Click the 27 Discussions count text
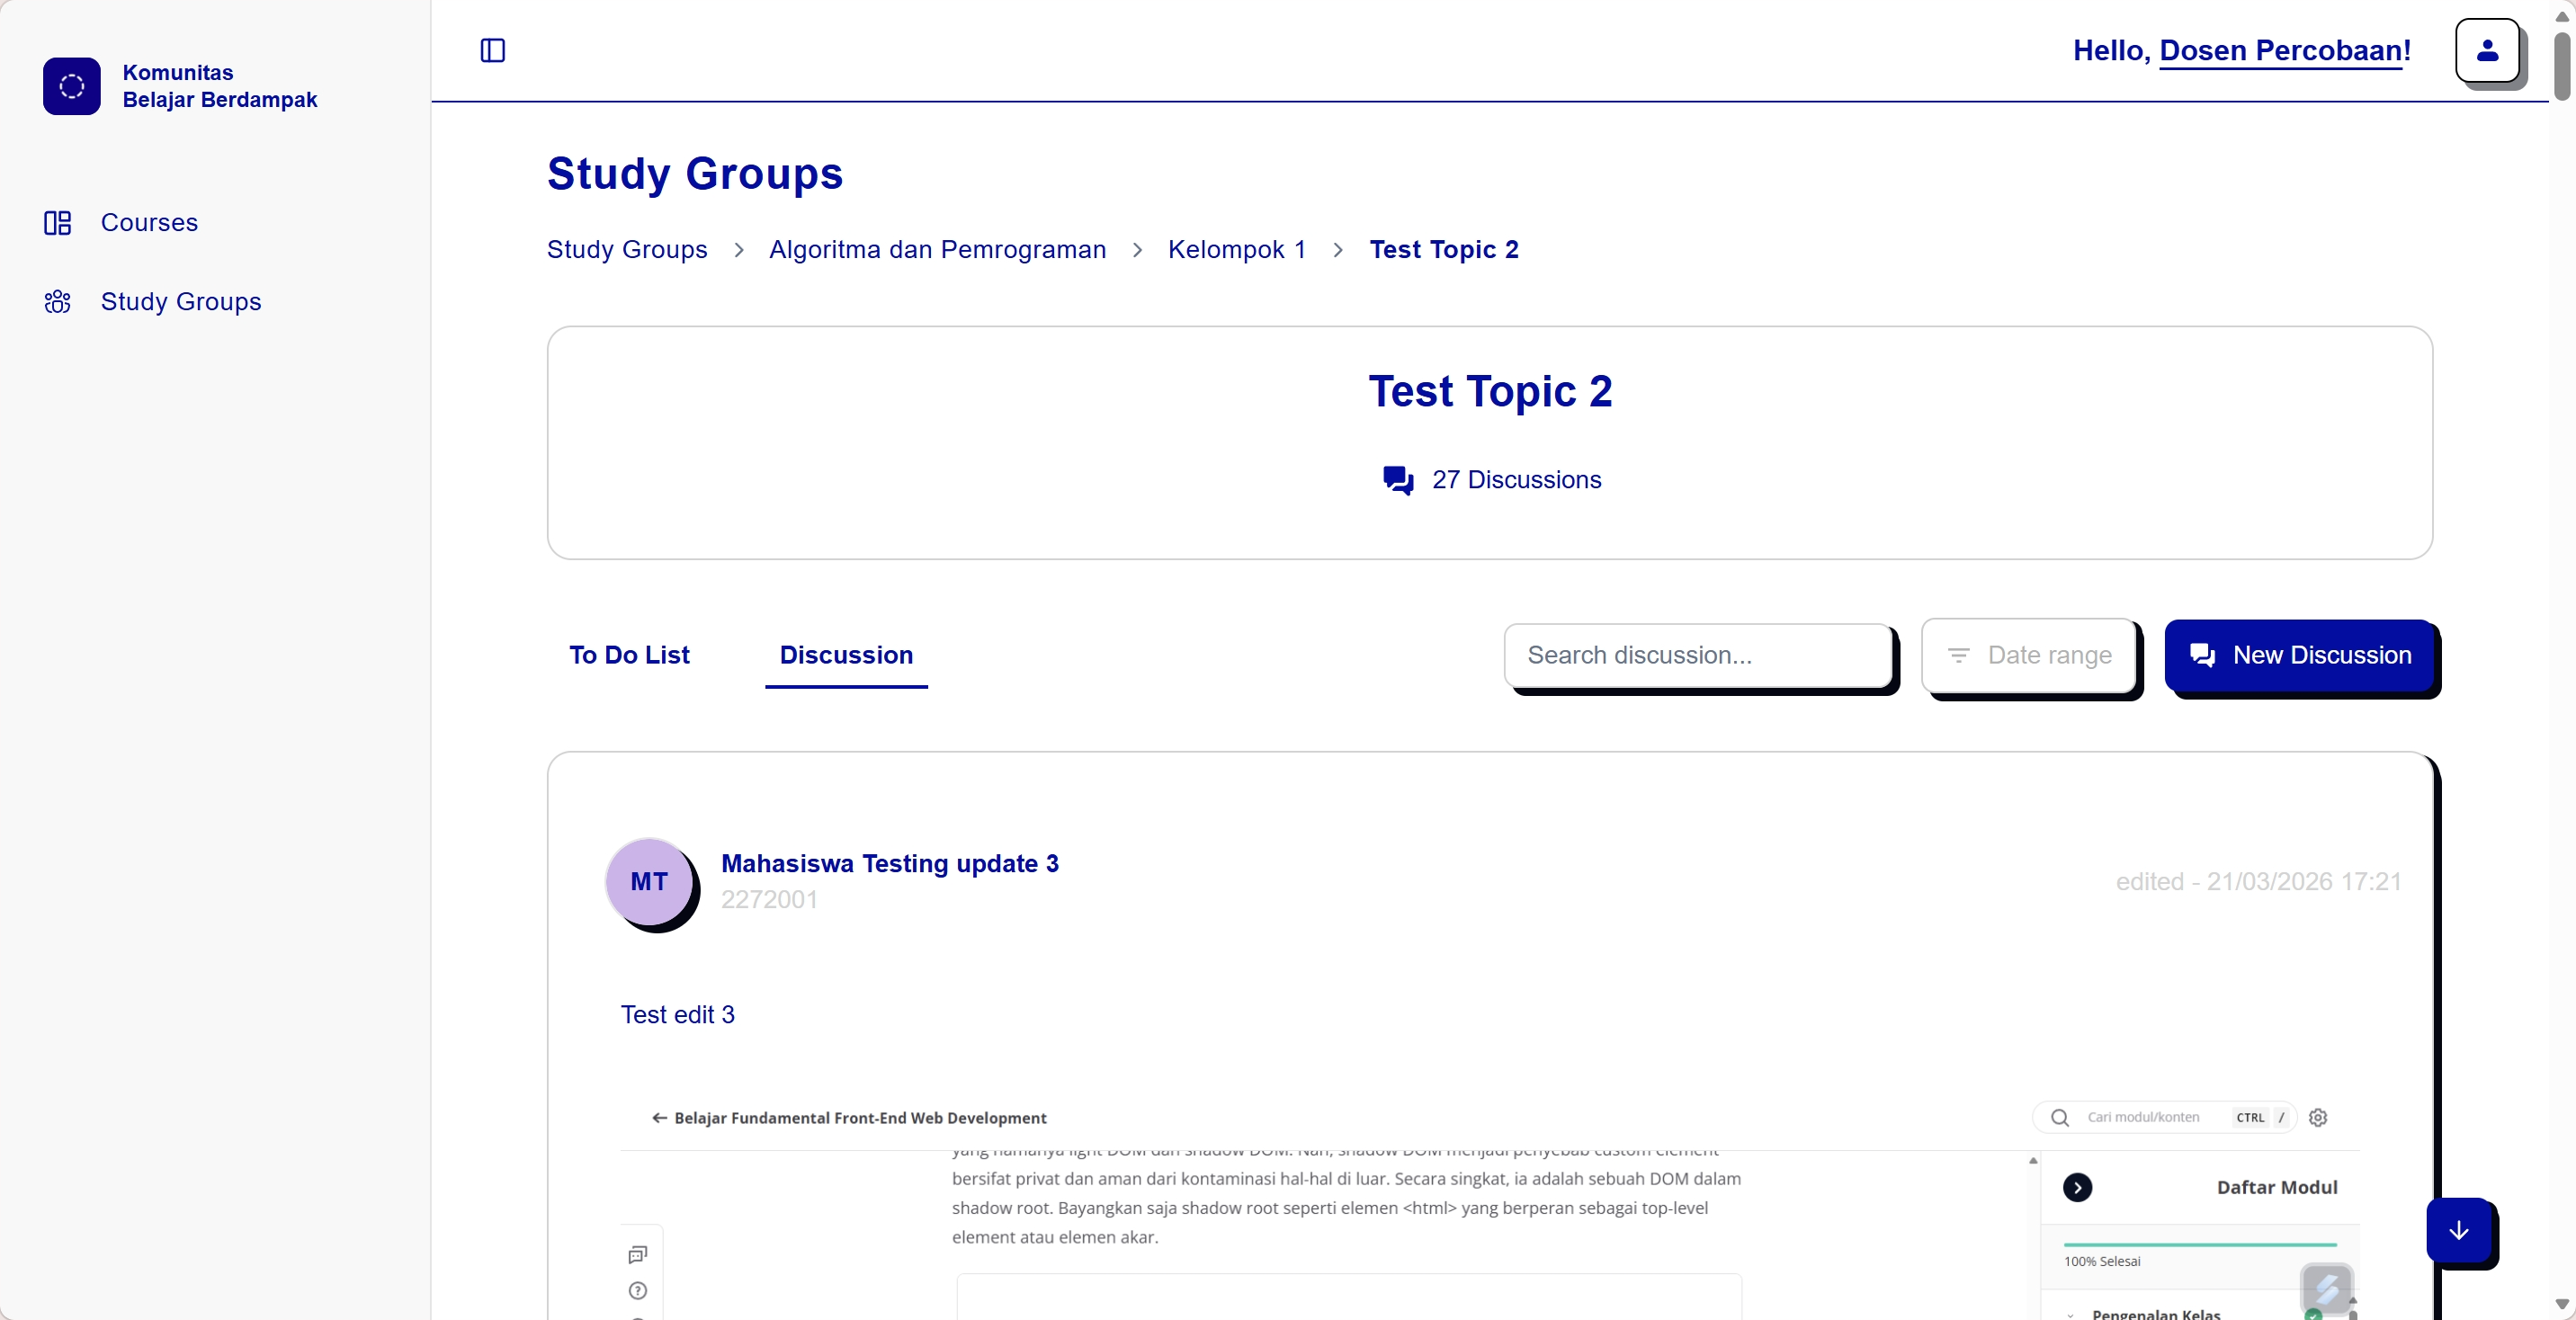This screenshot has height=1320, width=2576. [x=1516, y=480]
